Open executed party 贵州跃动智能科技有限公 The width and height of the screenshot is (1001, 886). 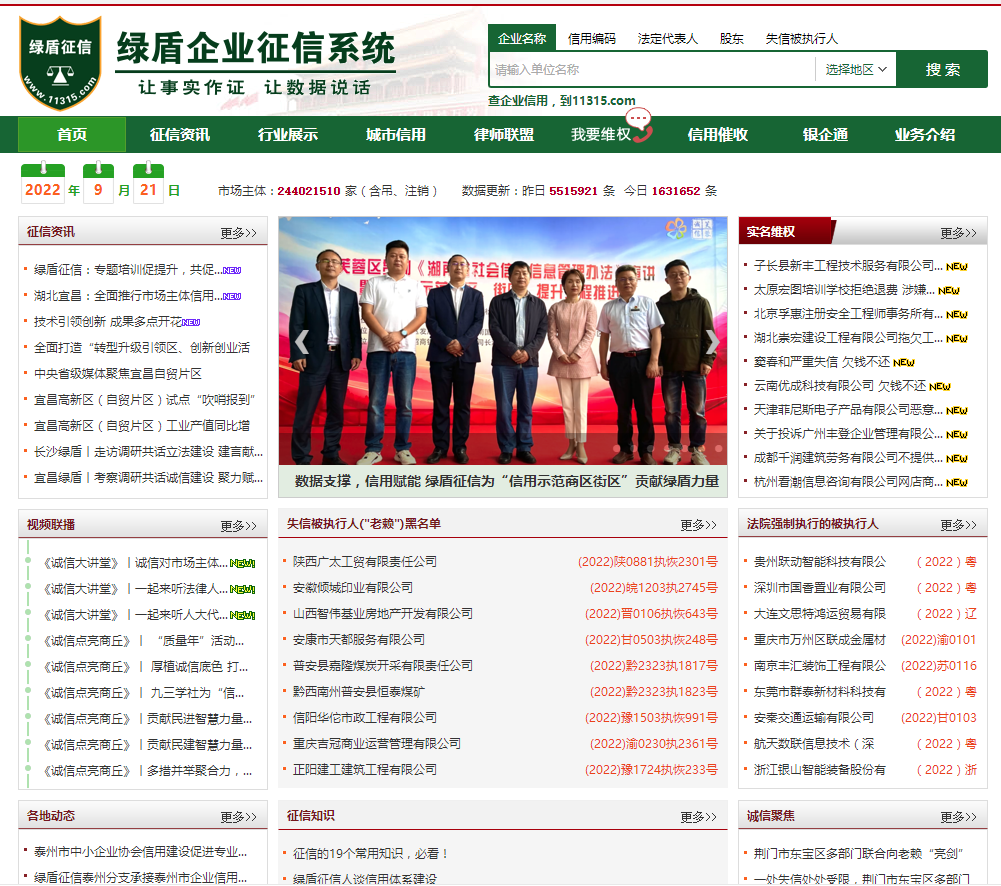pos(820,562)
